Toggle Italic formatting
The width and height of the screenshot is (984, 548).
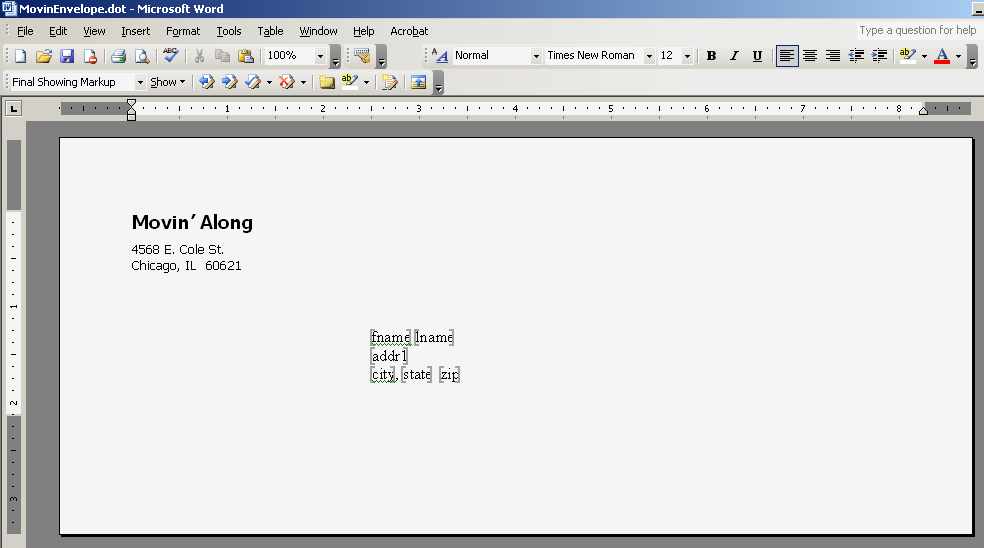pos(734,56)
